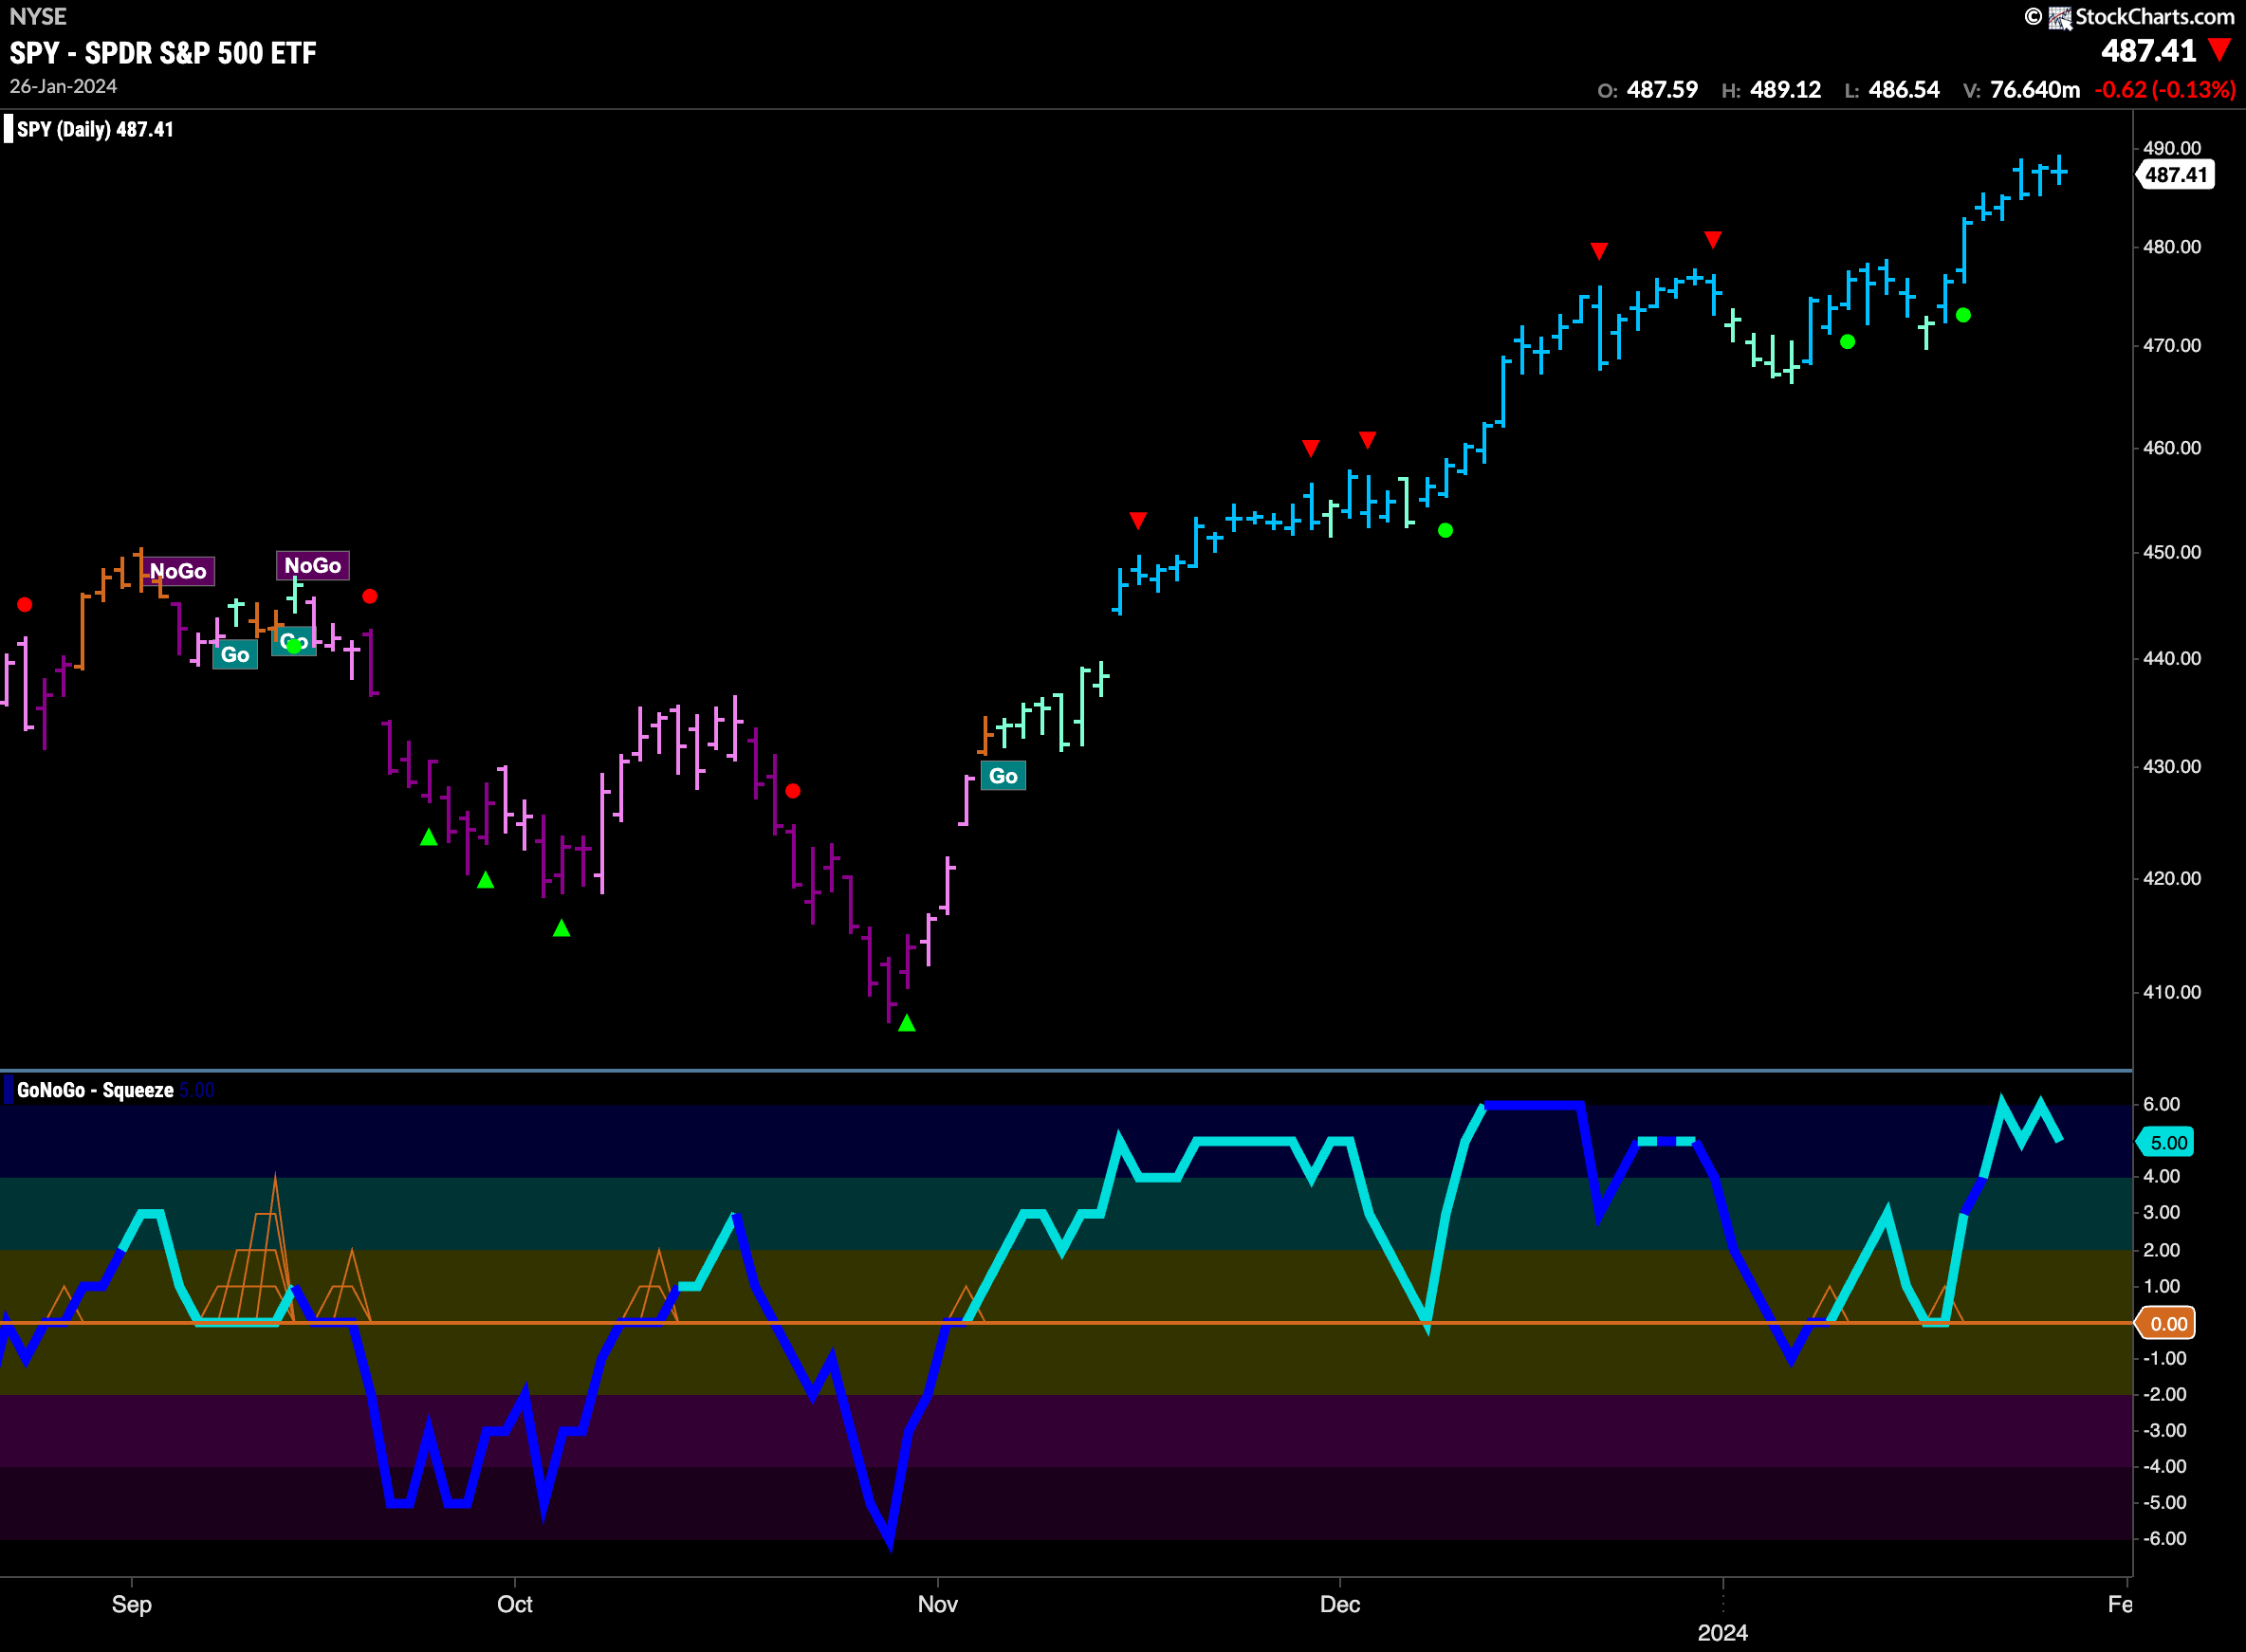Click the red down arrow beside 487.41
The height and width of the screenshot is (1652, 2246).
[2220, 49]
